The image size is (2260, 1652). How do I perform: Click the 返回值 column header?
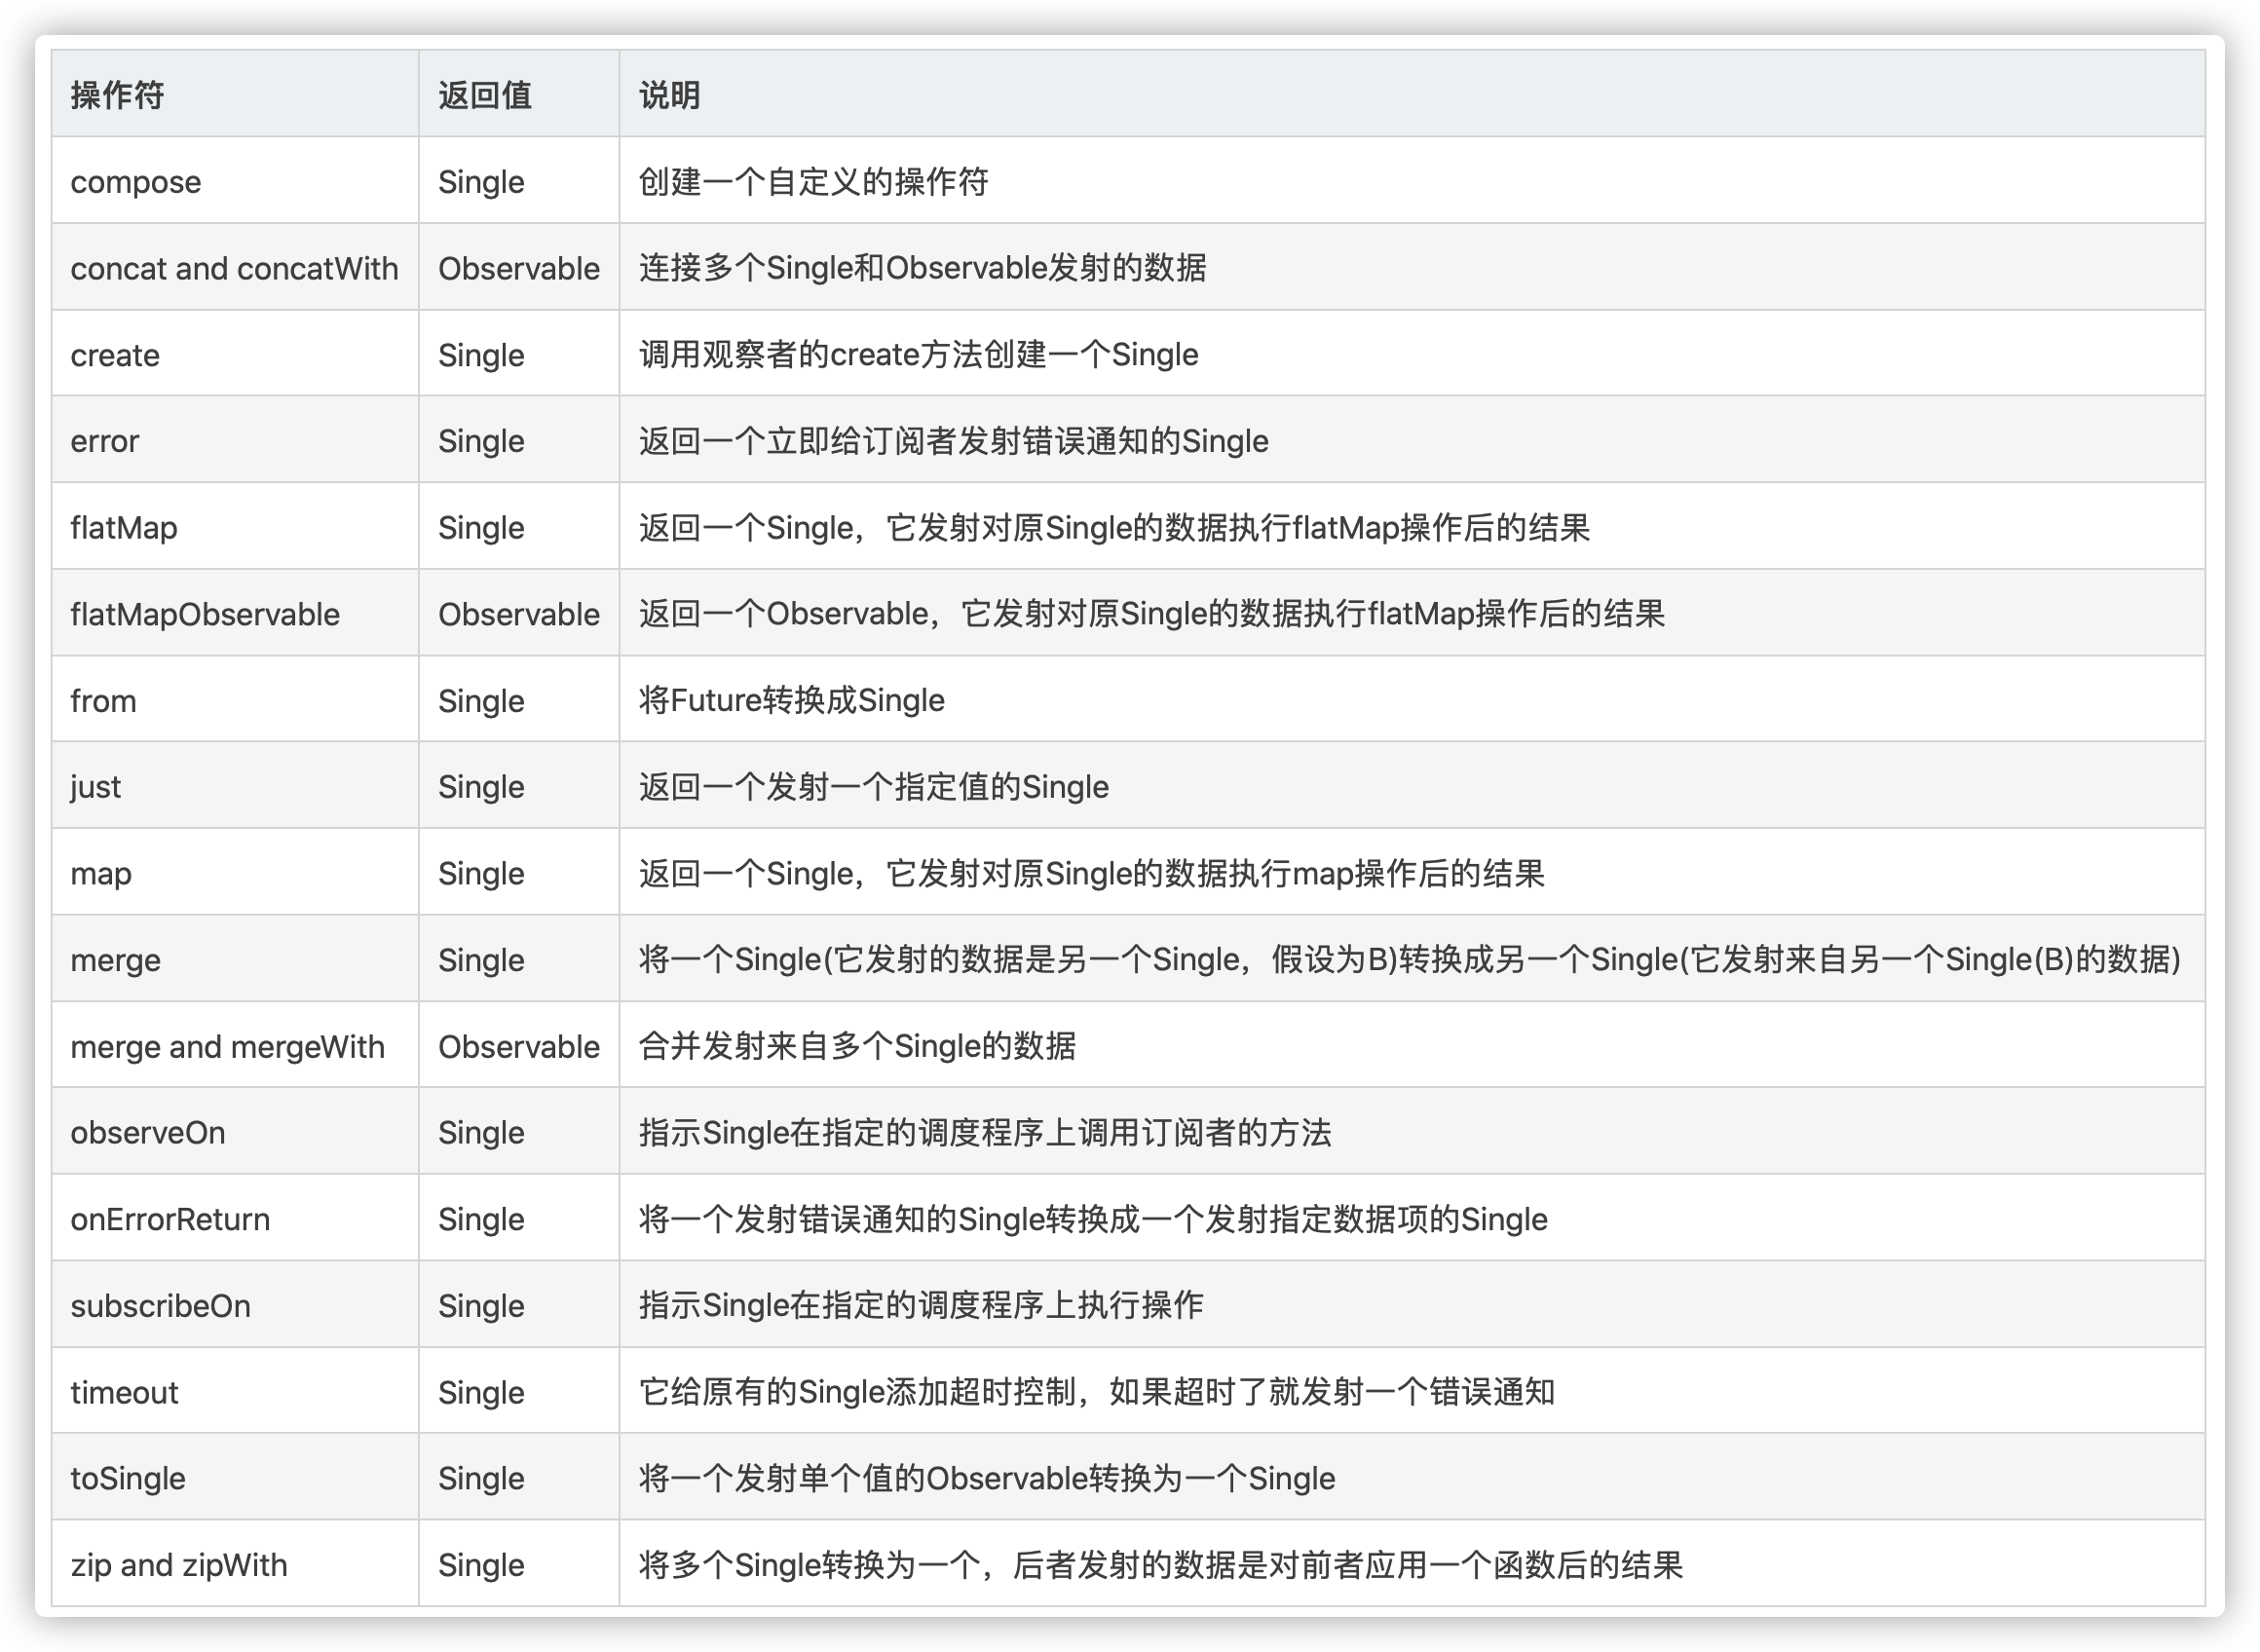tap(484, 95)
